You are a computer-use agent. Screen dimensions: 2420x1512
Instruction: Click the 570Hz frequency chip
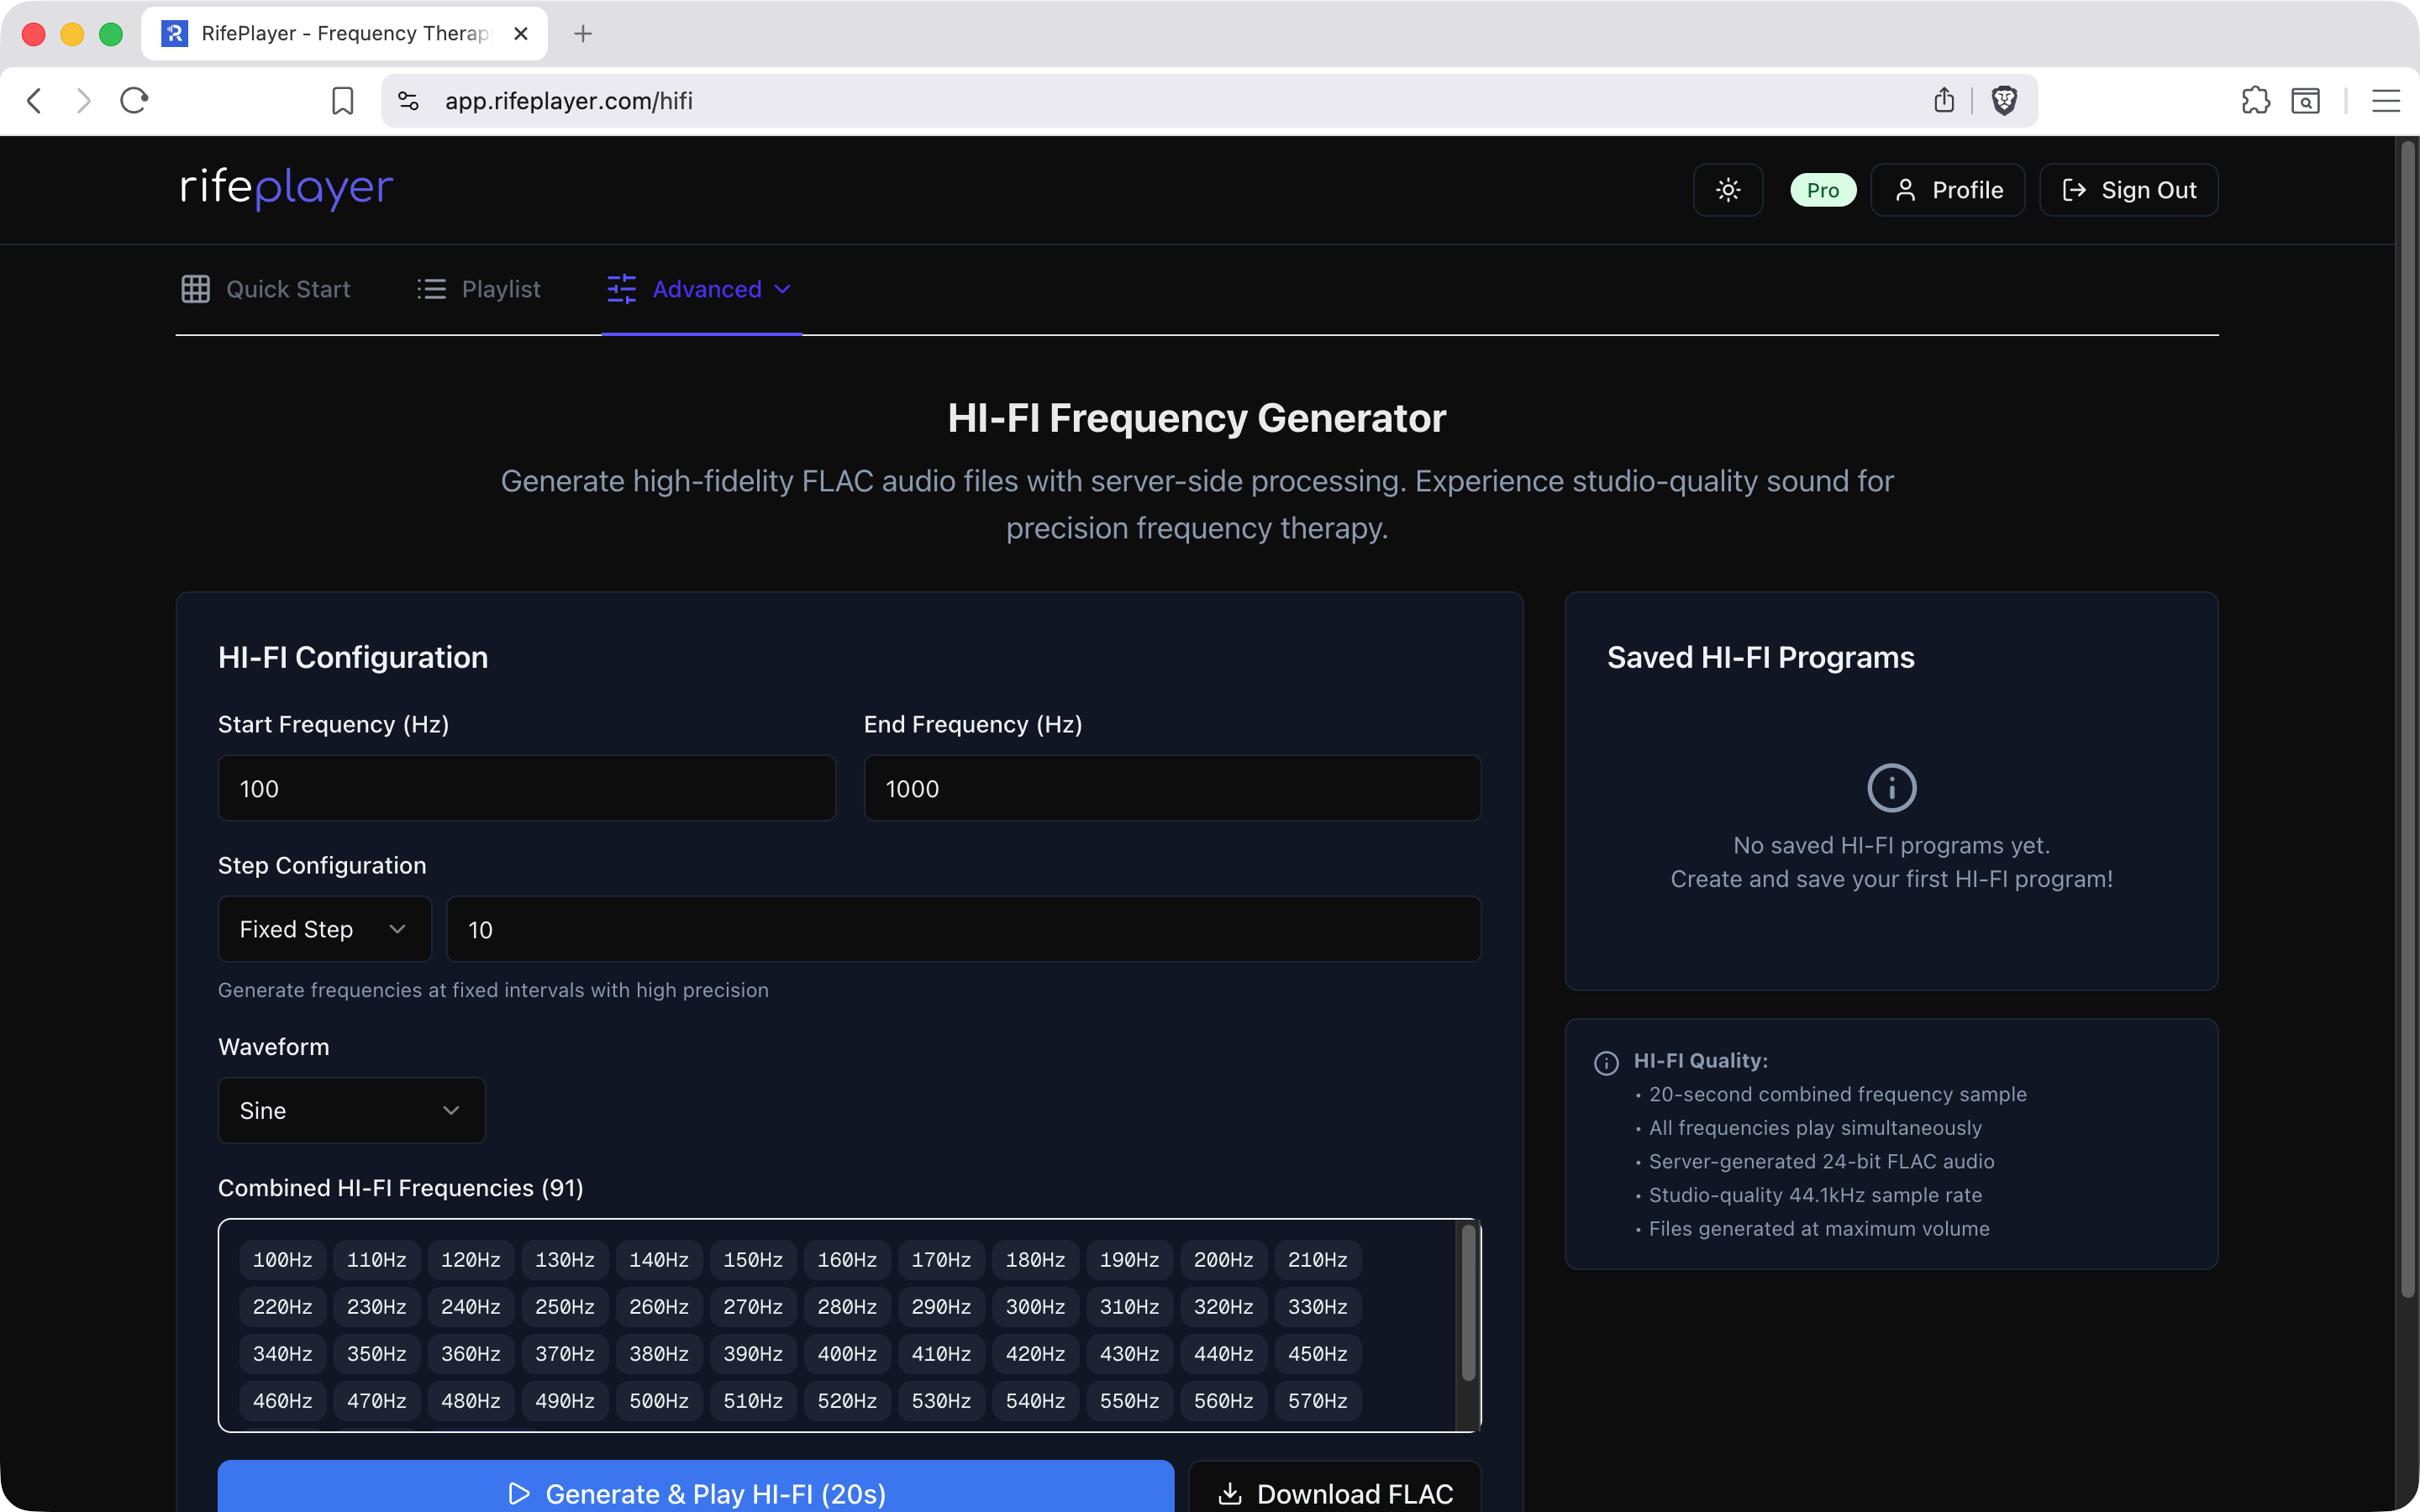[x=1317, y=1401]
